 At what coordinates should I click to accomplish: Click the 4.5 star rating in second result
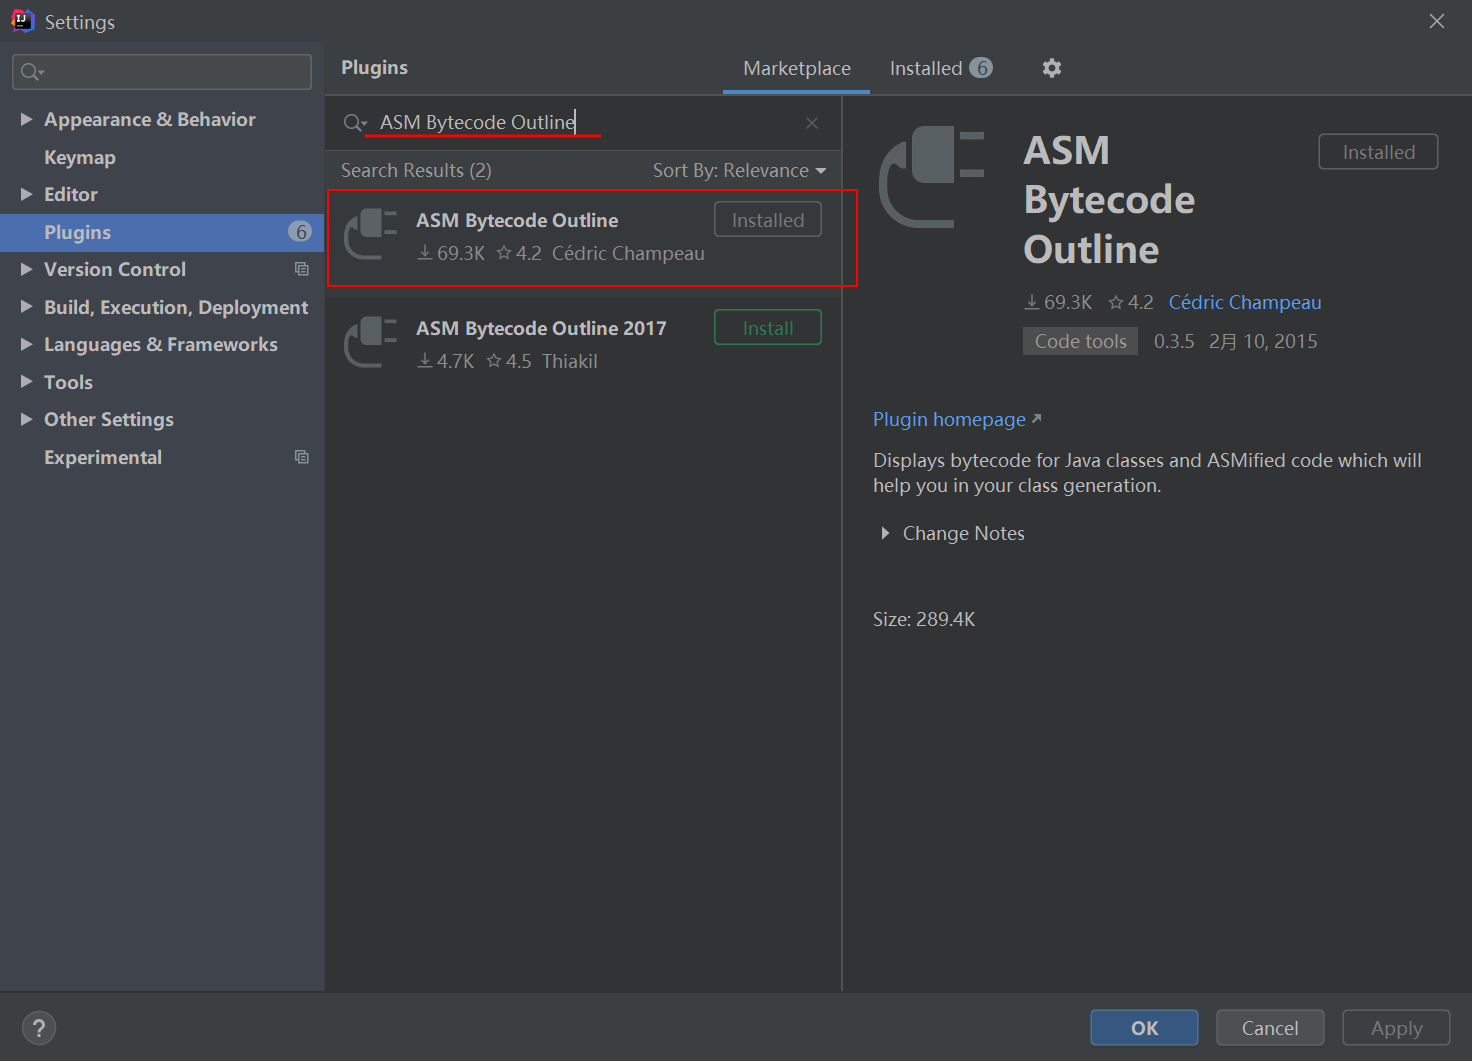(x=509, y=361)
